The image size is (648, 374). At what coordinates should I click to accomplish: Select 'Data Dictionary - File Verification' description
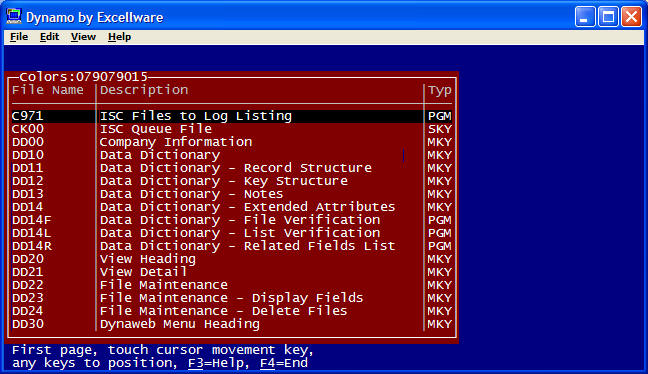point(240,220)
